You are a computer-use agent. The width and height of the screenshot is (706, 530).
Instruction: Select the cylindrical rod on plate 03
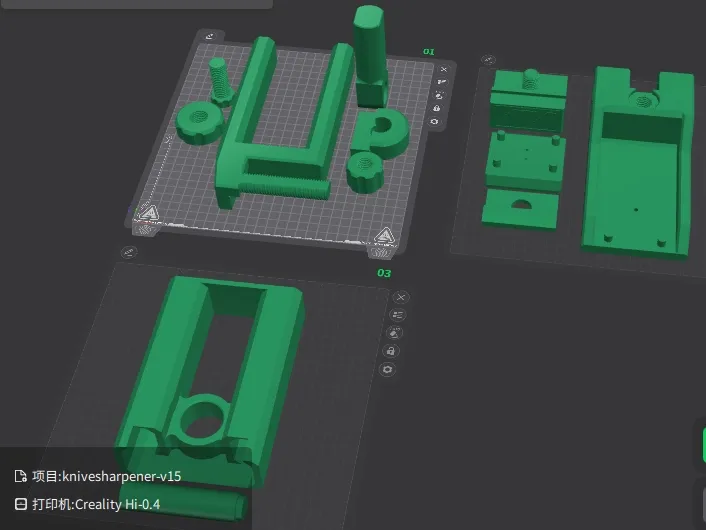point(182,500)
